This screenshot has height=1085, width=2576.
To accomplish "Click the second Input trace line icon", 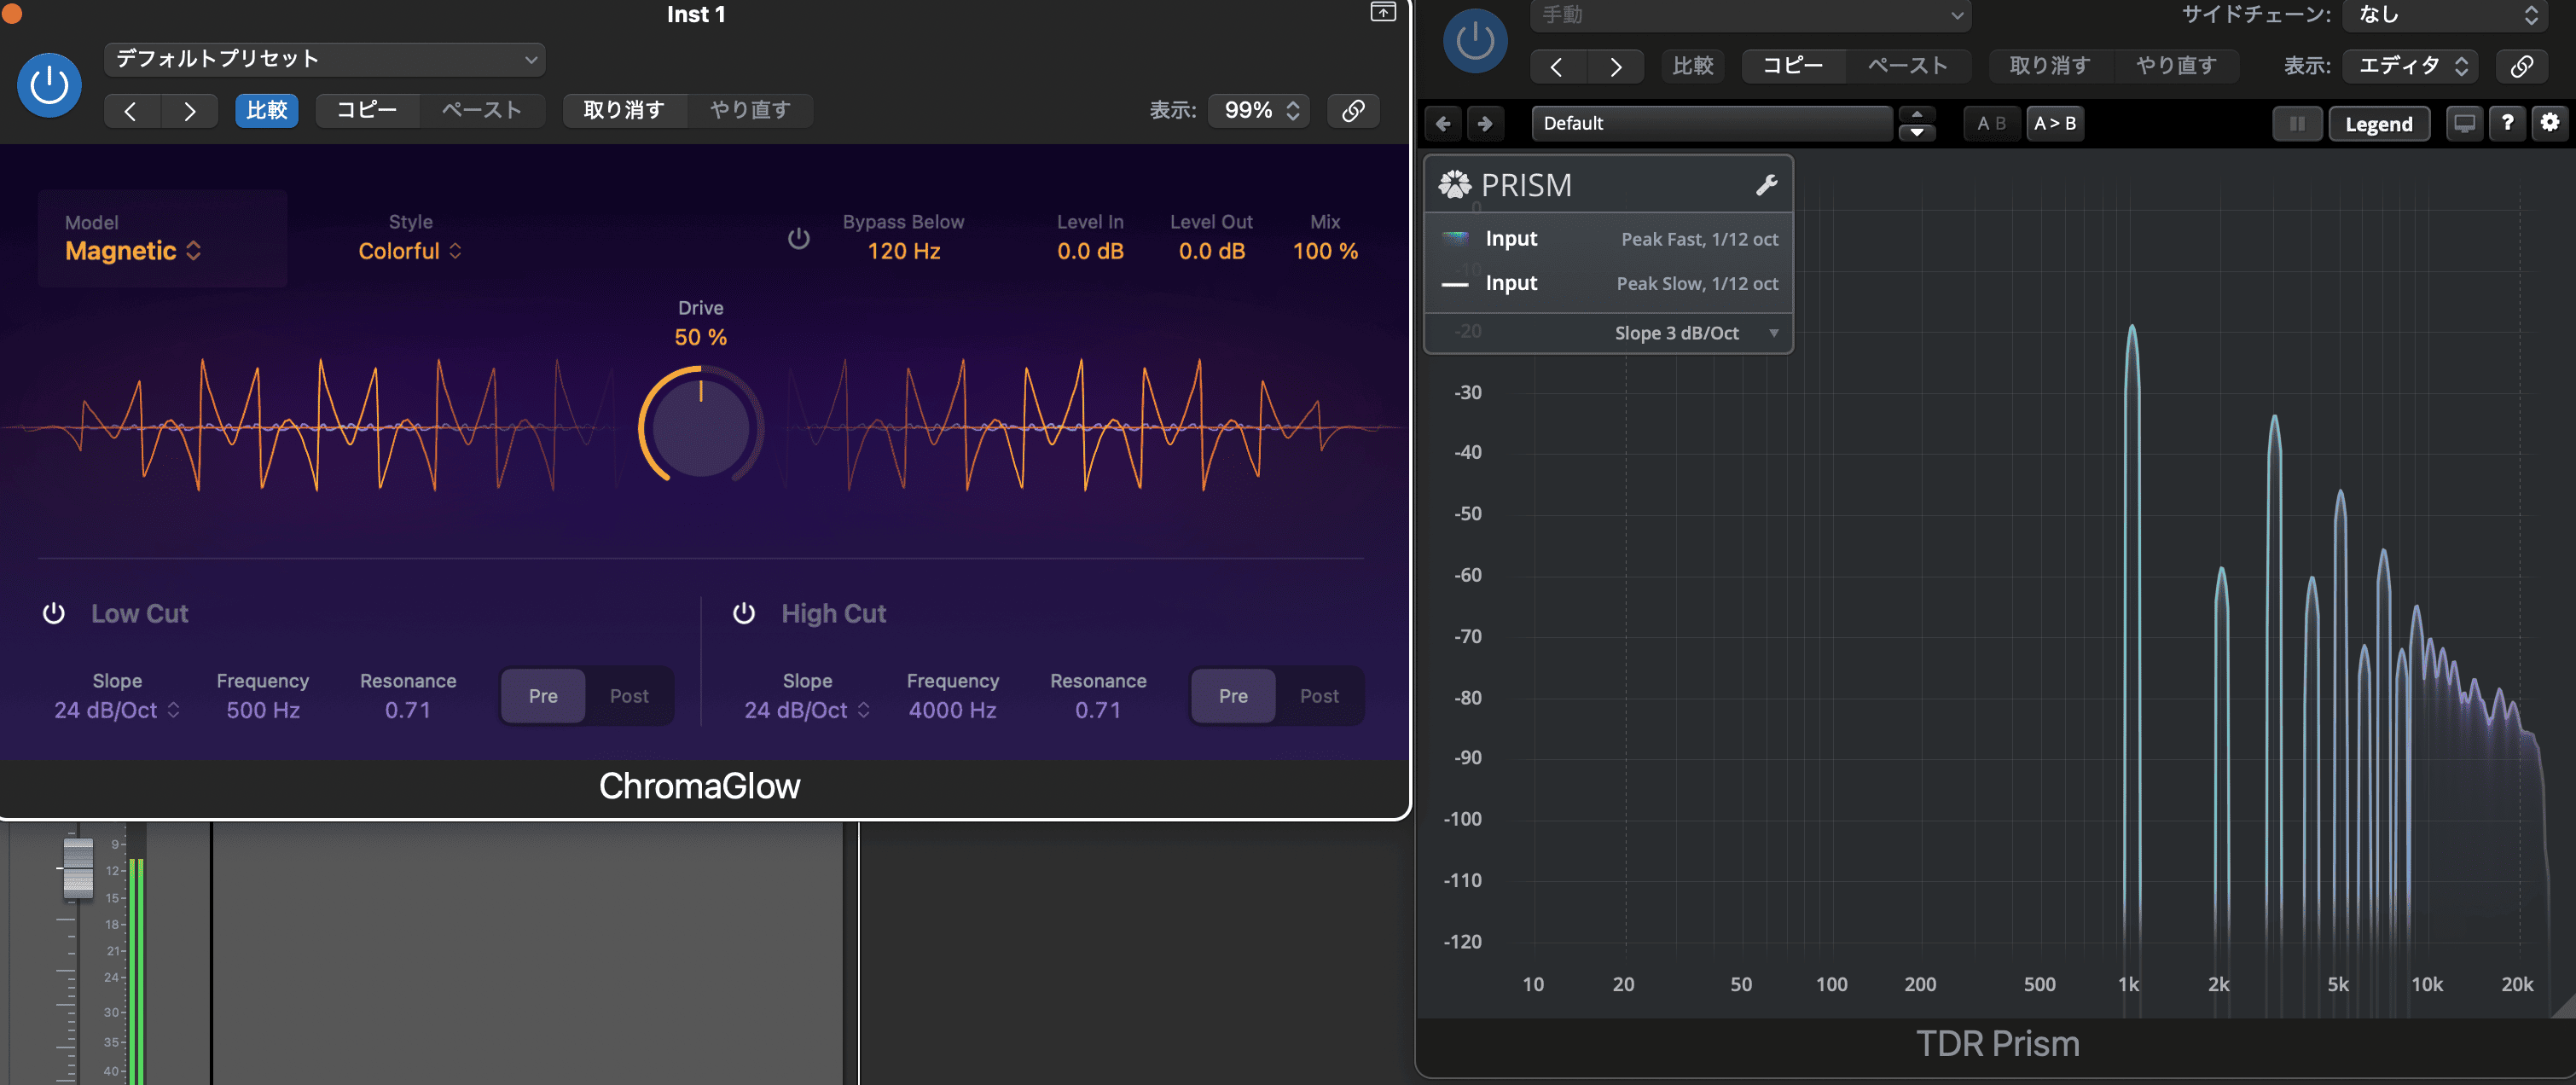I will [1455, 285].
